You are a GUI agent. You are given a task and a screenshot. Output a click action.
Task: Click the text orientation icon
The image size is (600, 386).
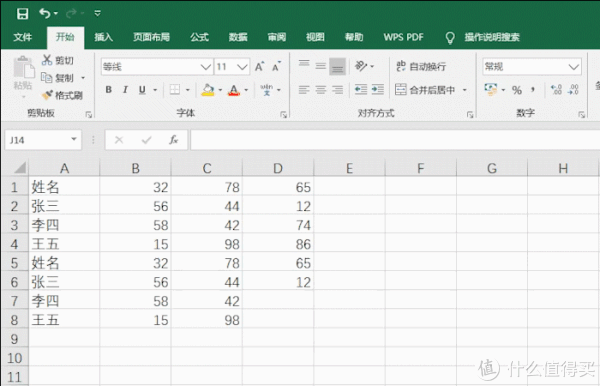[x=361, y=66]
